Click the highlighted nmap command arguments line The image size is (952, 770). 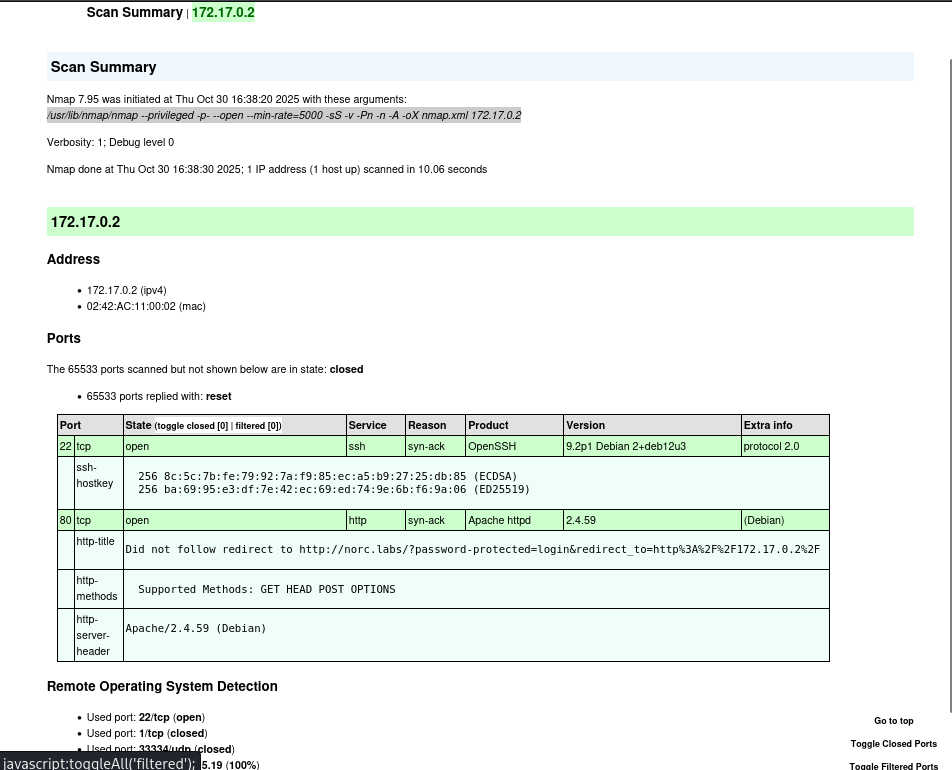pos(284,115)
